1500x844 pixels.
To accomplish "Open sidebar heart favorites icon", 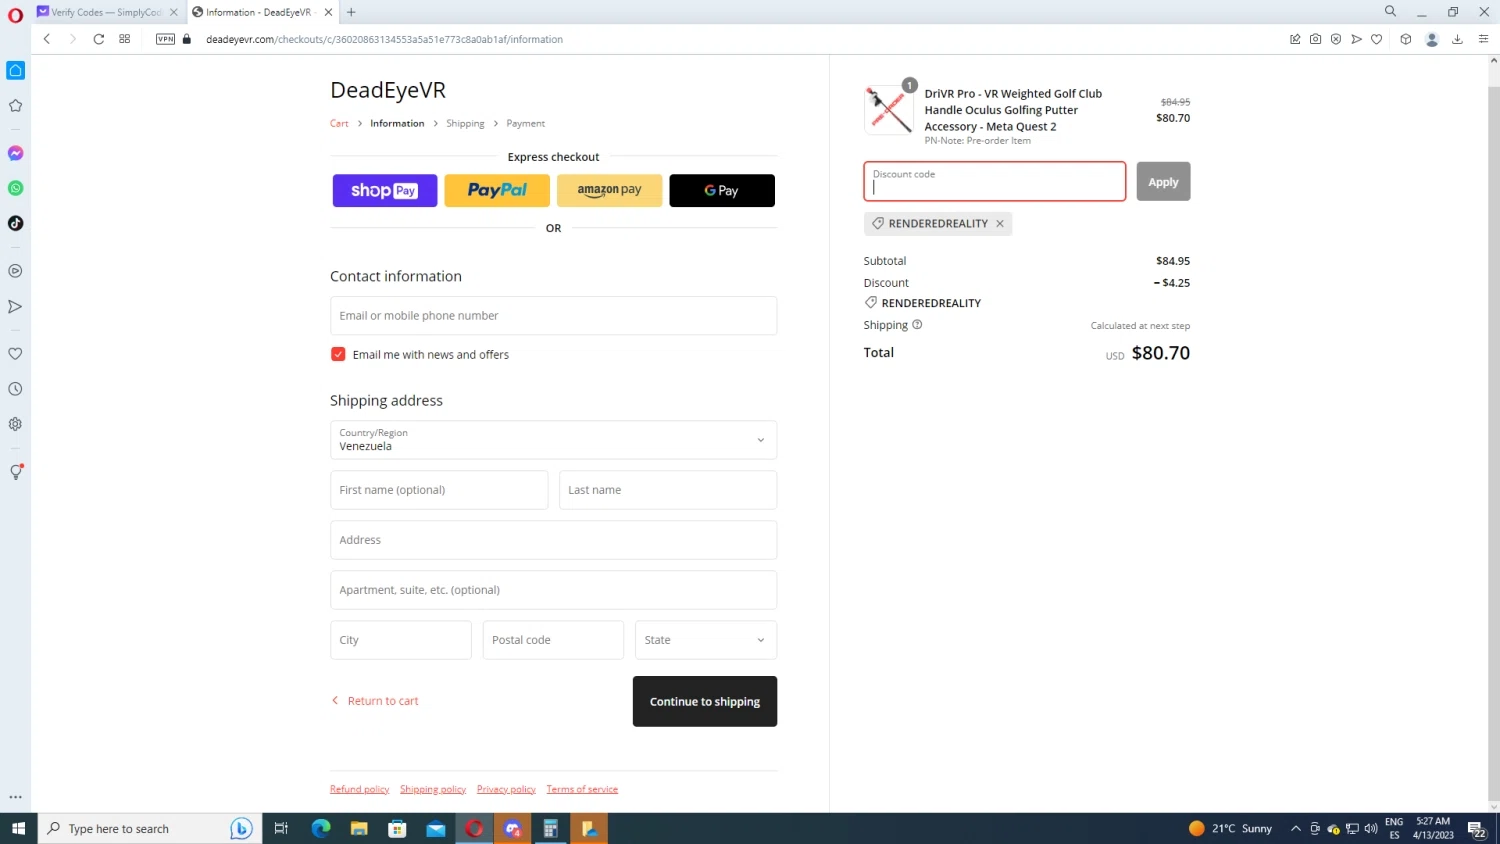I will tap(15, 354).
